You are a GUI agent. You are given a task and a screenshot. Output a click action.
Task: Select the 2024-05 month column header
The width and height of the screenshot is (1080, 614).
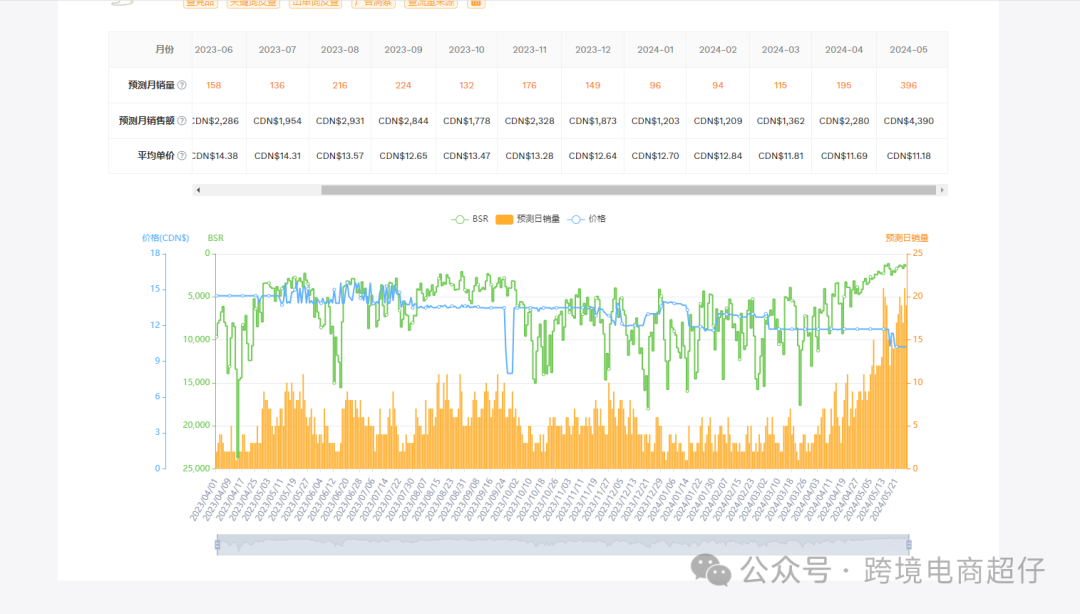point(908,50)
